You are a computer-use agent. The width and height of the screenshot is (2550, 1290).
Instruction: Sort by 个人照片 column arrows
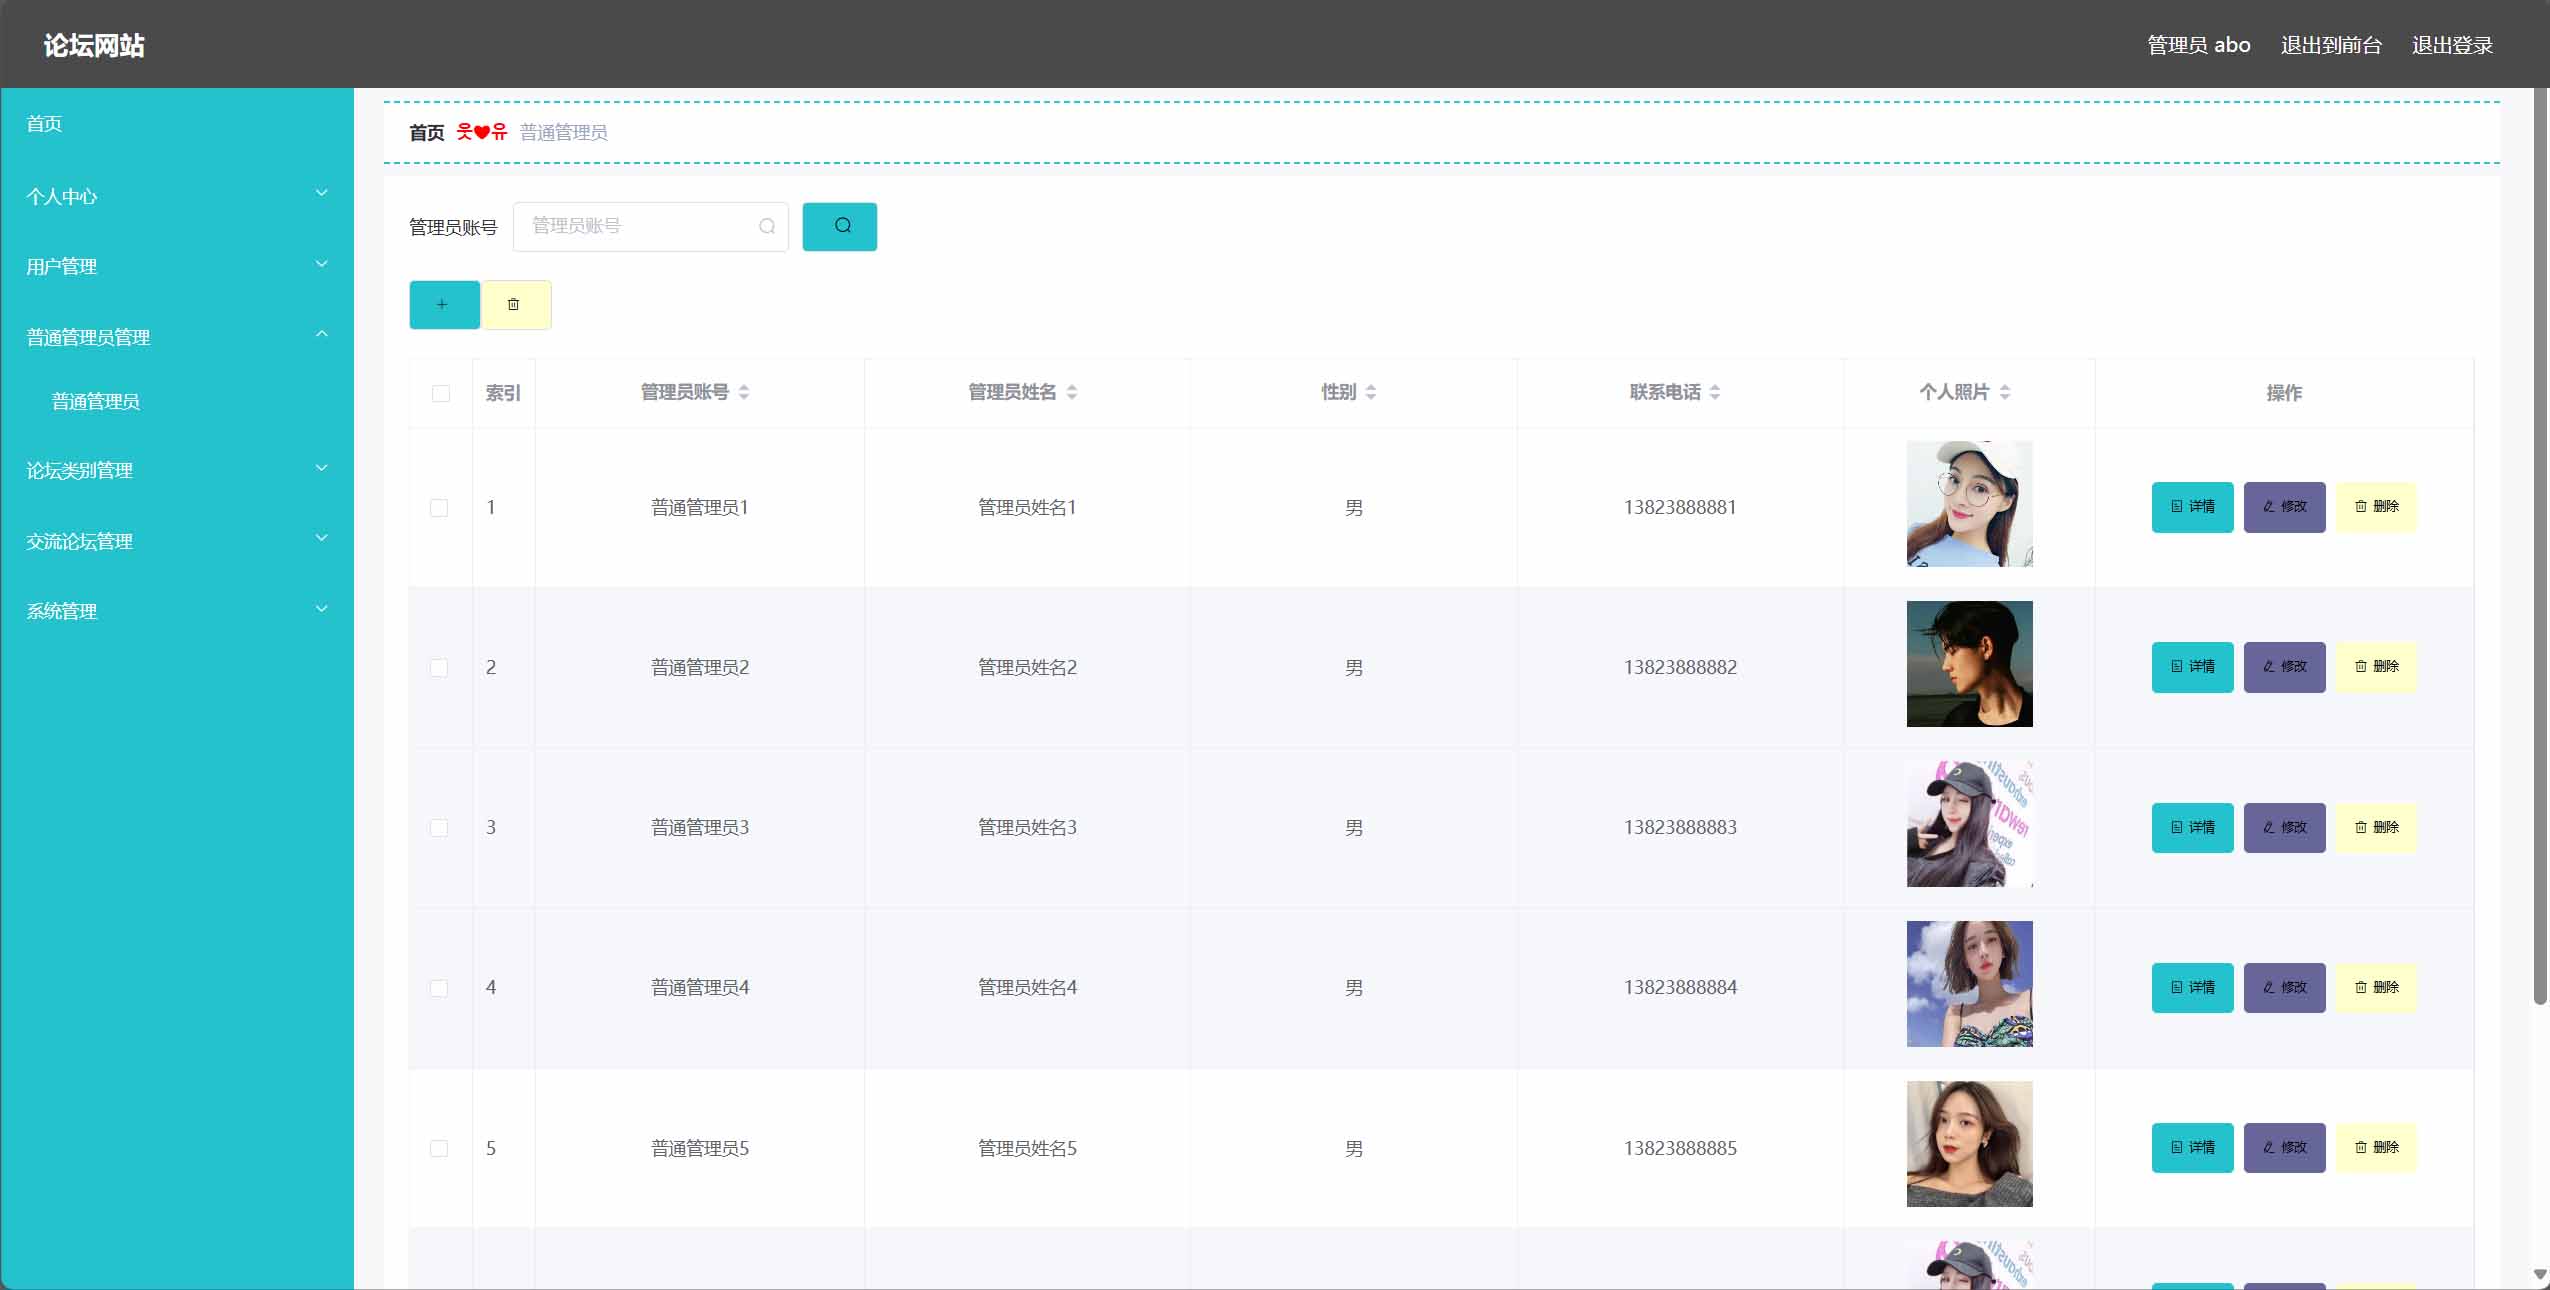click(2005, 392)
